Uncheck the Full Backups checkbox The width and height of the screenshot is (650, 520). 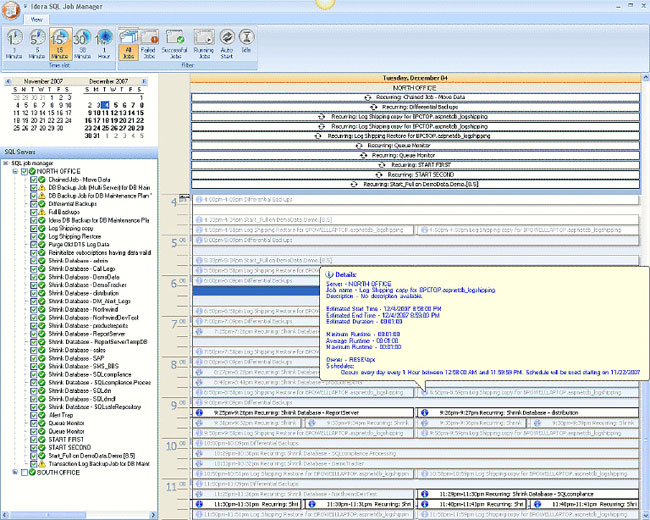[x=34, y=212]
